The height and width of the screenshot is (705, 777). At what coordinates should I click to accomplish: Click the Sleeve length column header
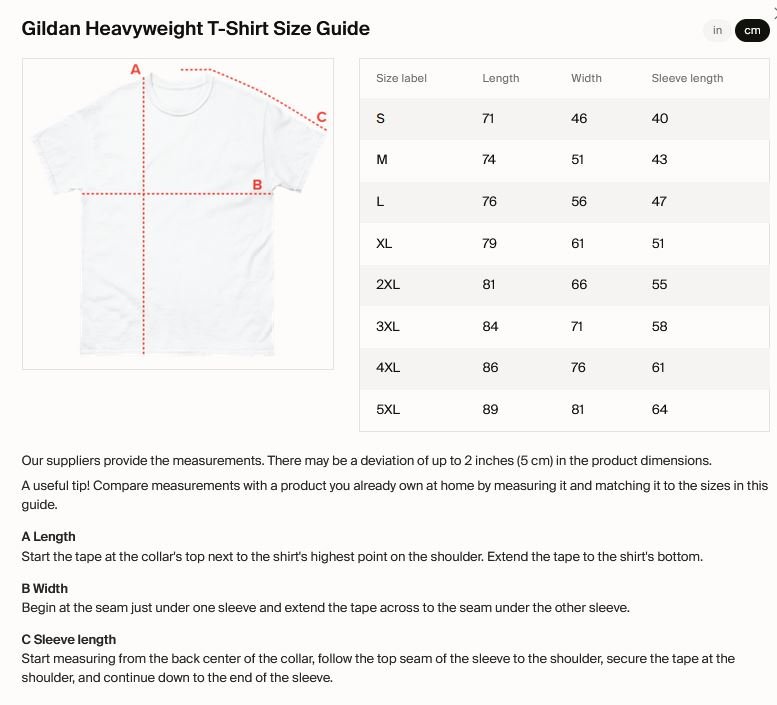pos(687,78)
